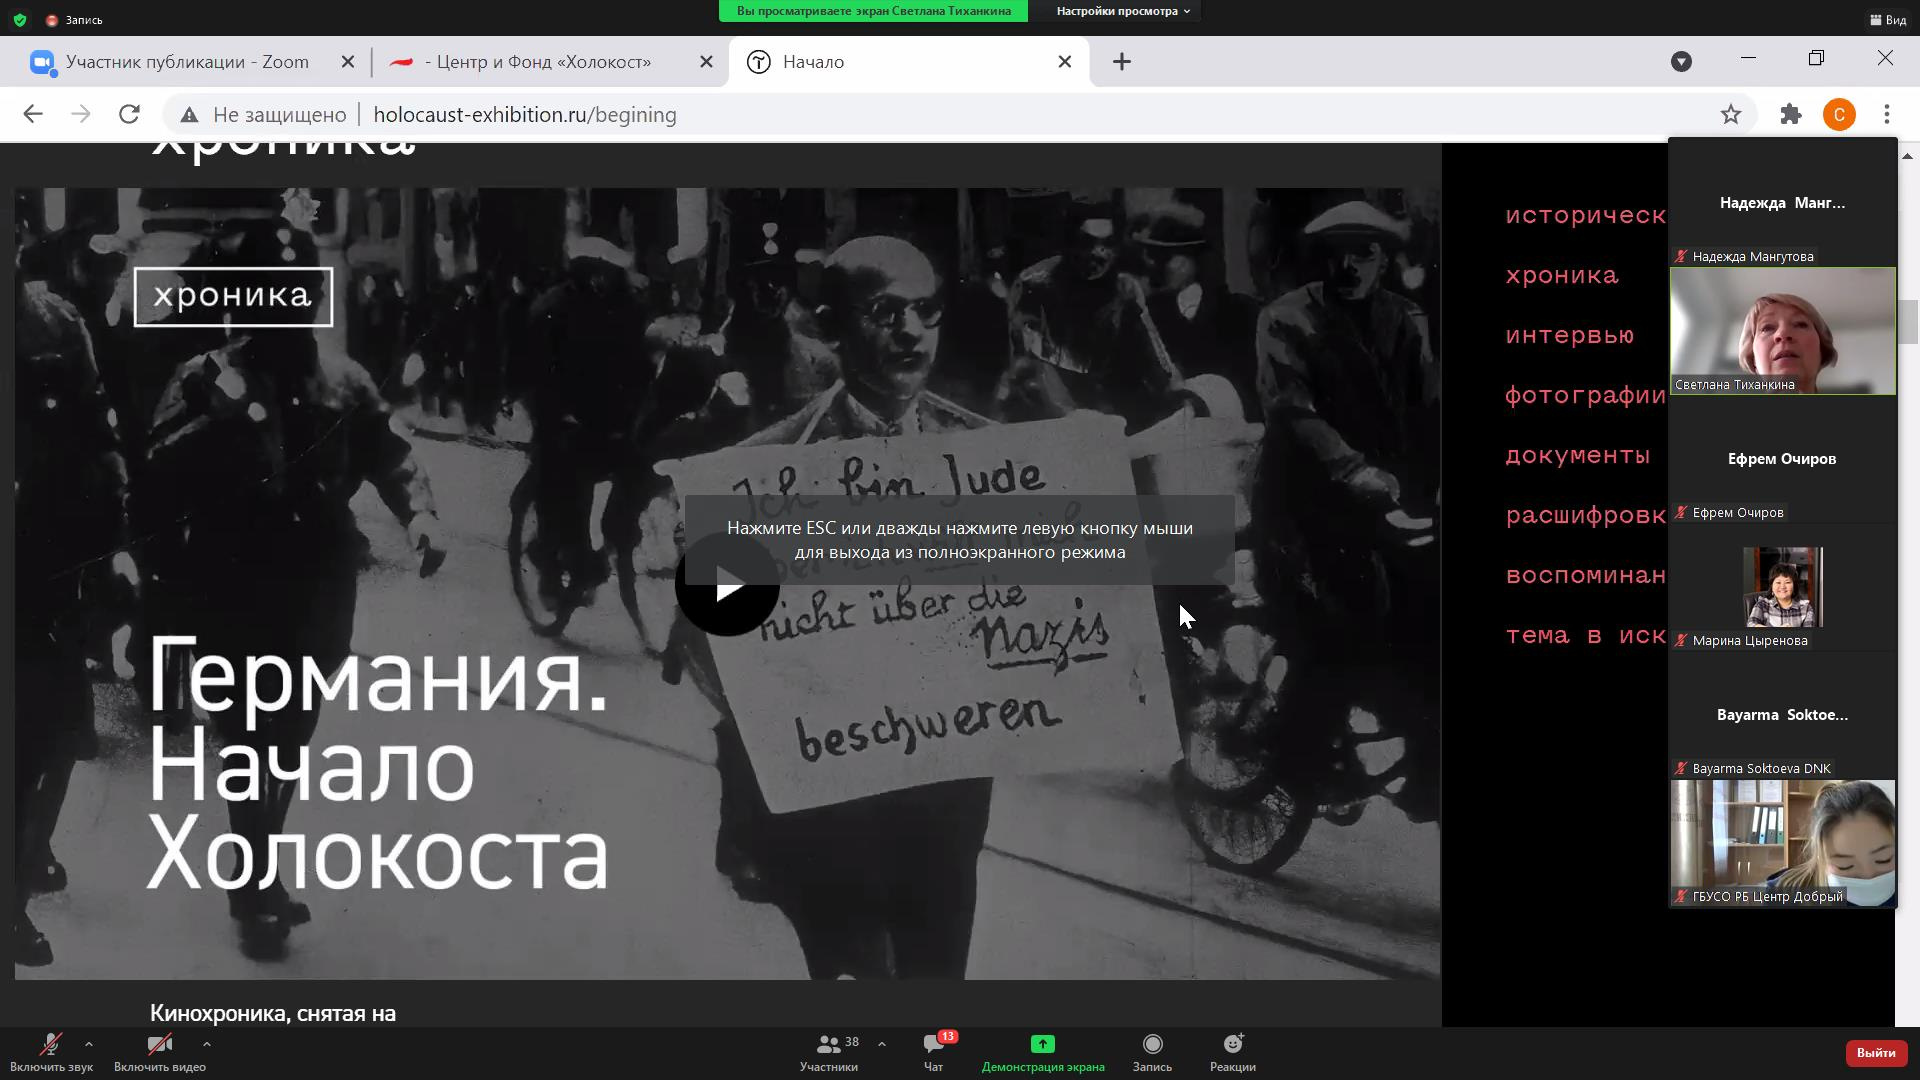
Task: Select Светлана Тиханкина video thumbnail
Action: coord(1782,331)
